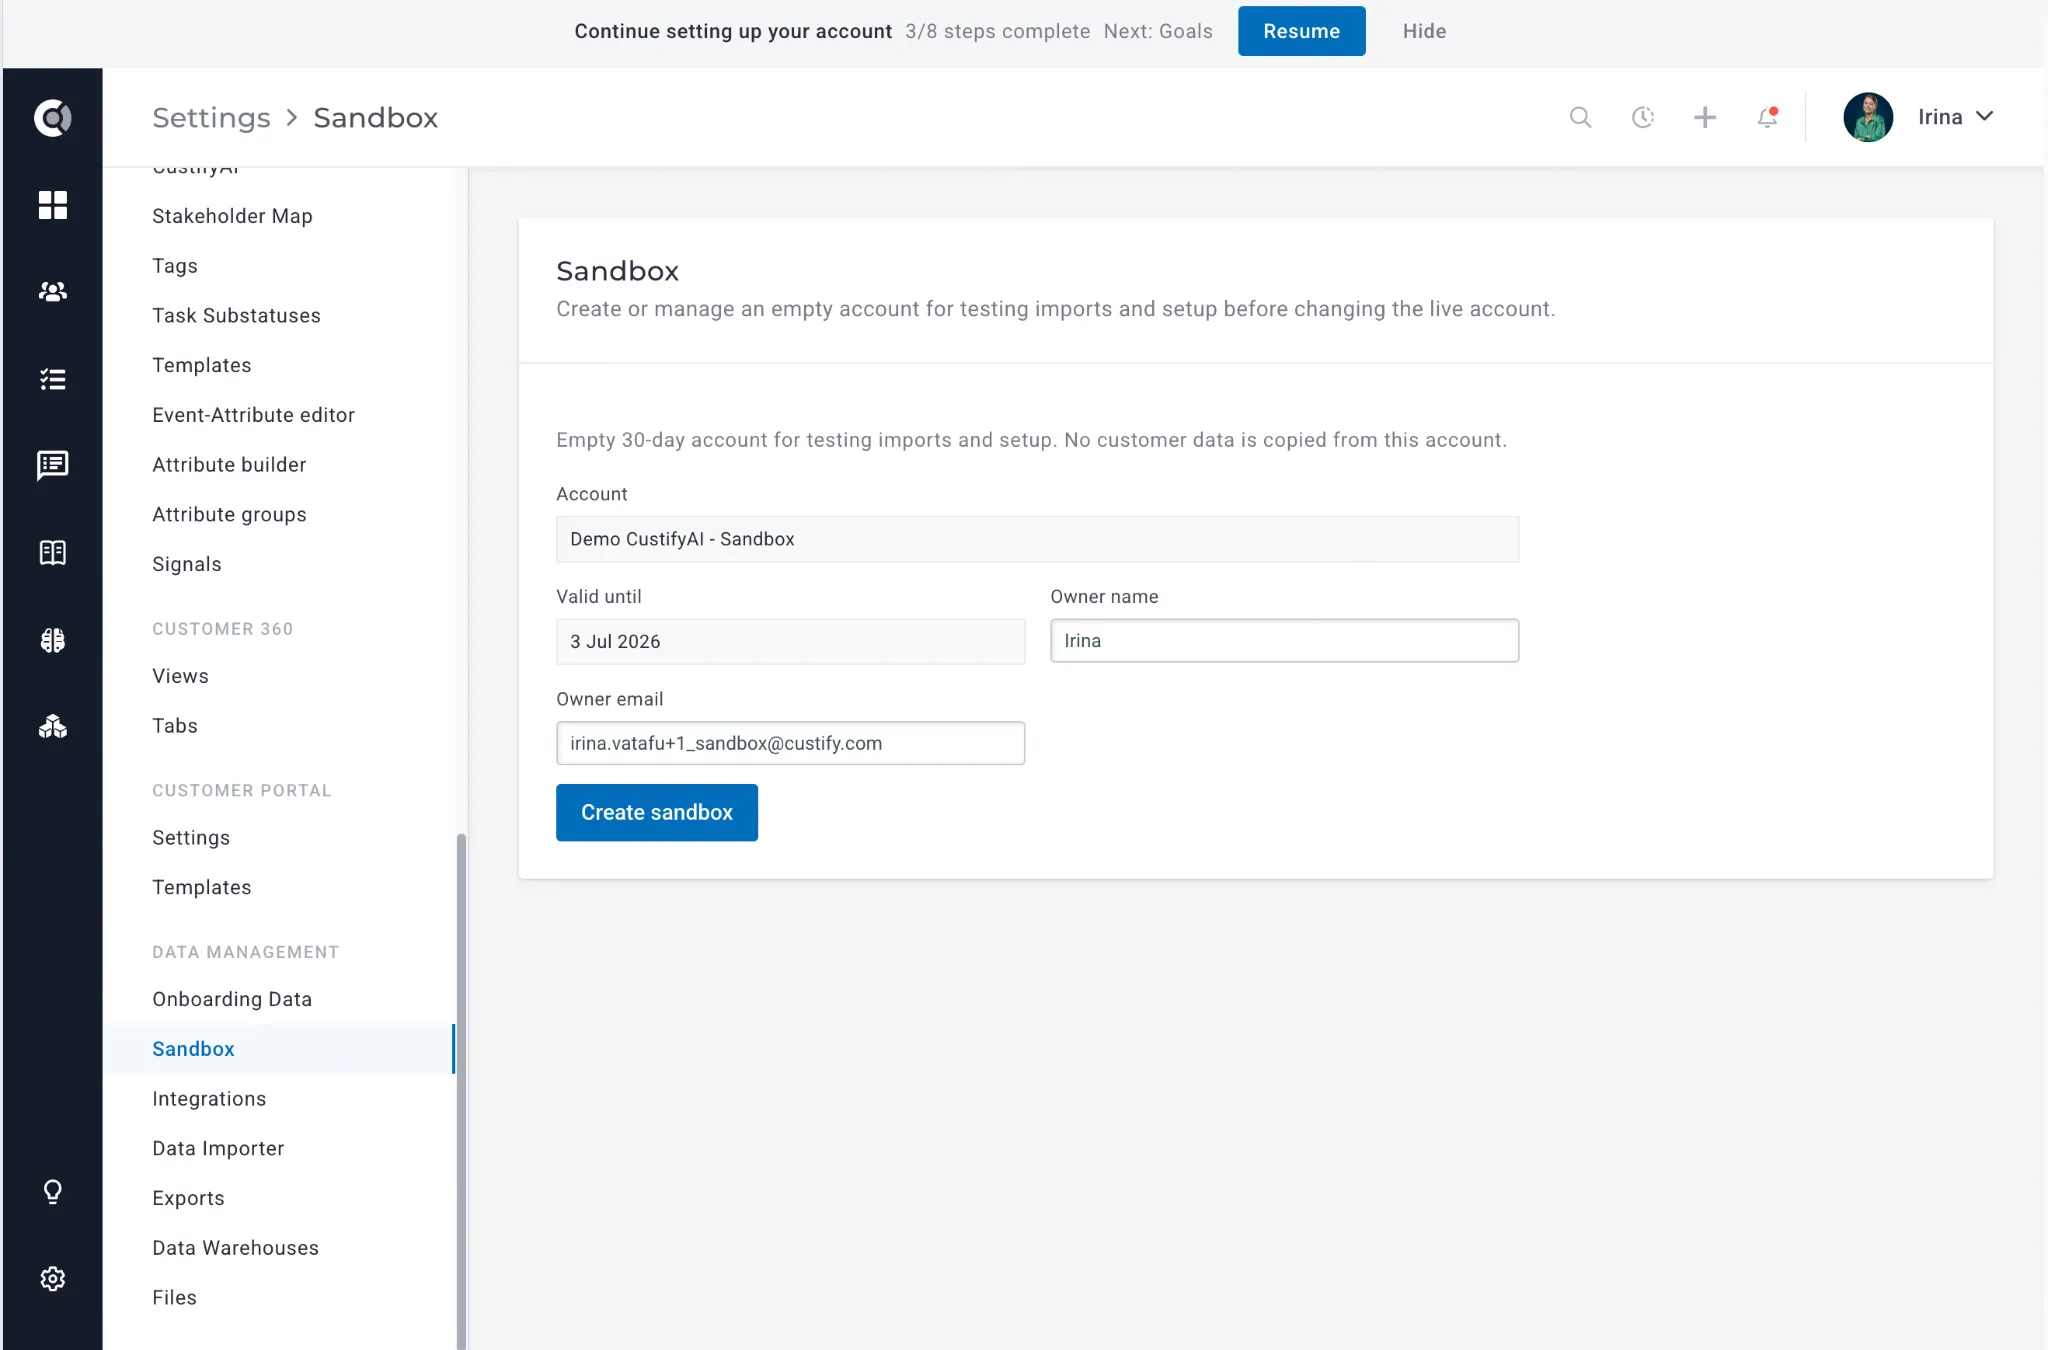Open Tabs under Customer 360
Image resolution: width=2048 pixels, height=1350 pixels.
point(175,726)
